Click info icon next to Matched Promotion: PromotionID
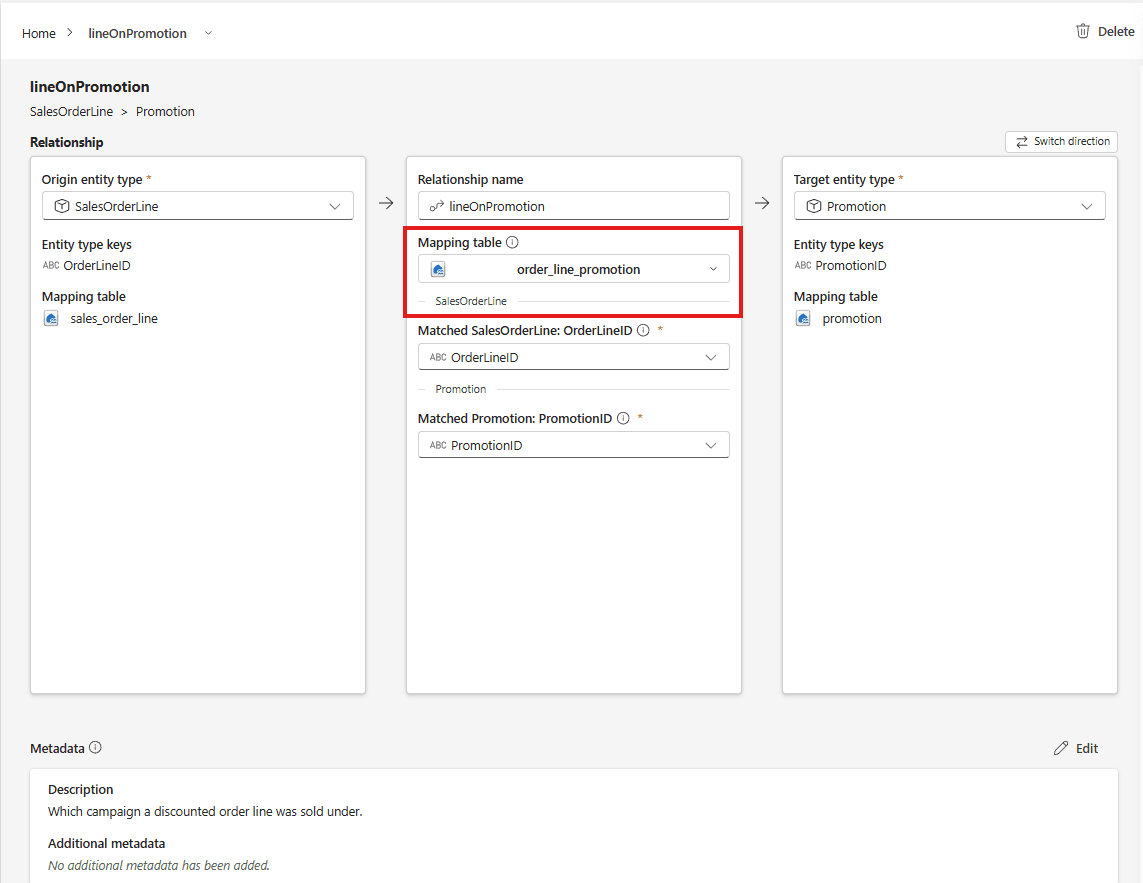 click(x=623, y=419)
